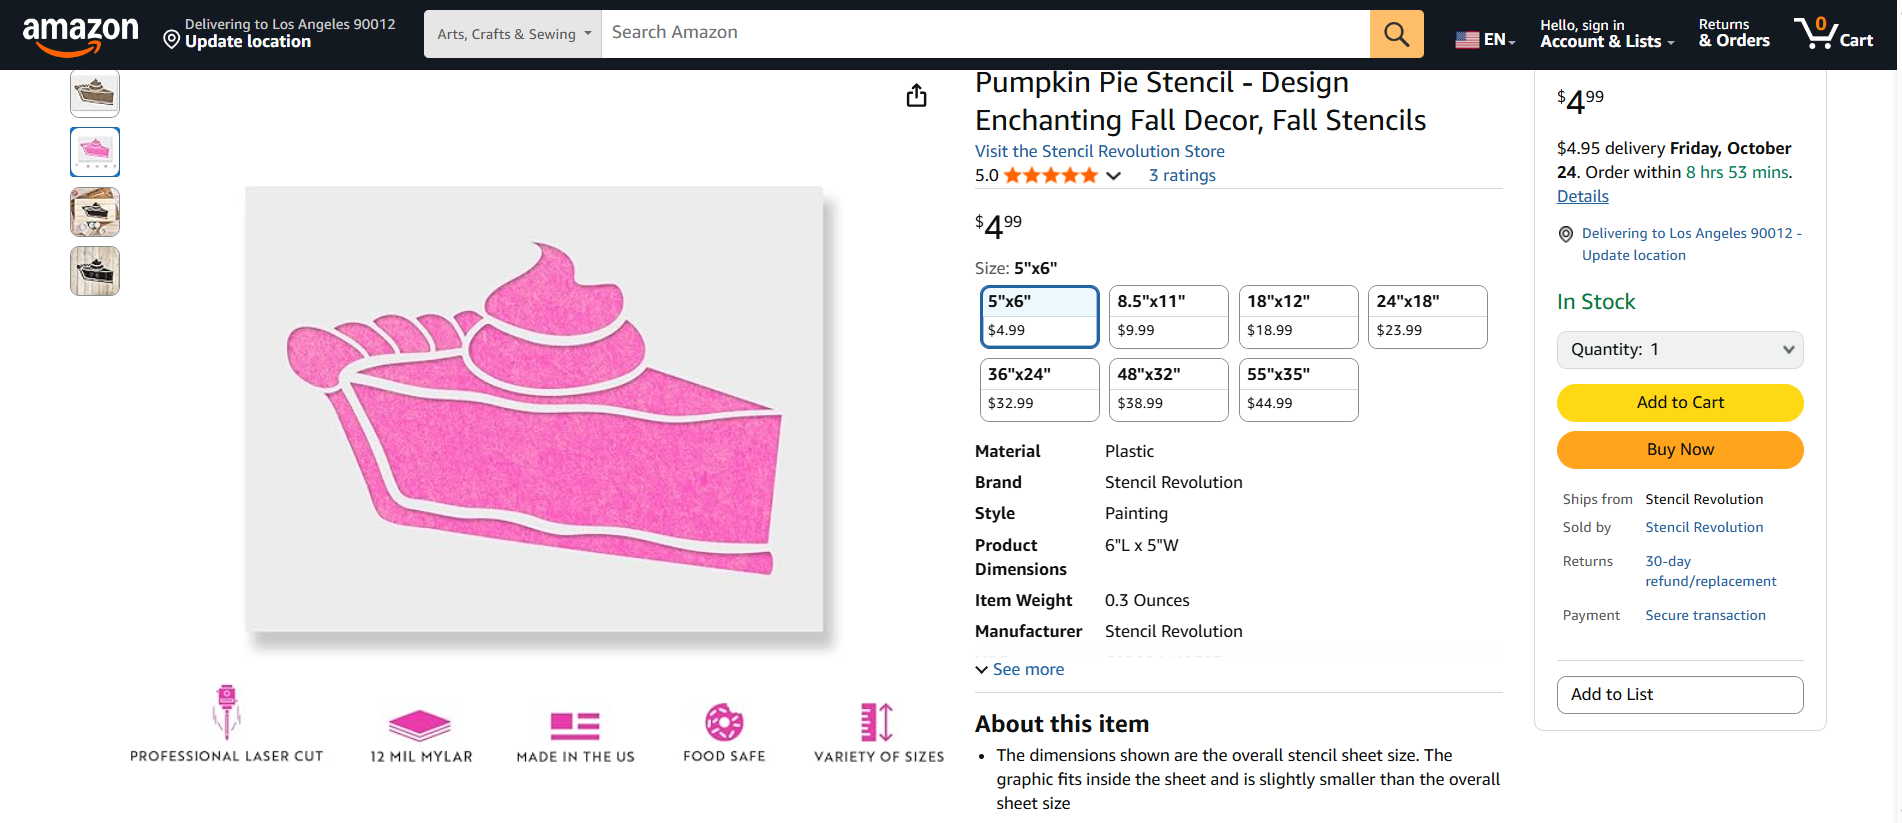The width and height of the screenshot is (1902, 823).
Task: Select the 8.5"x11" size option
Action: pos(1168,316)
